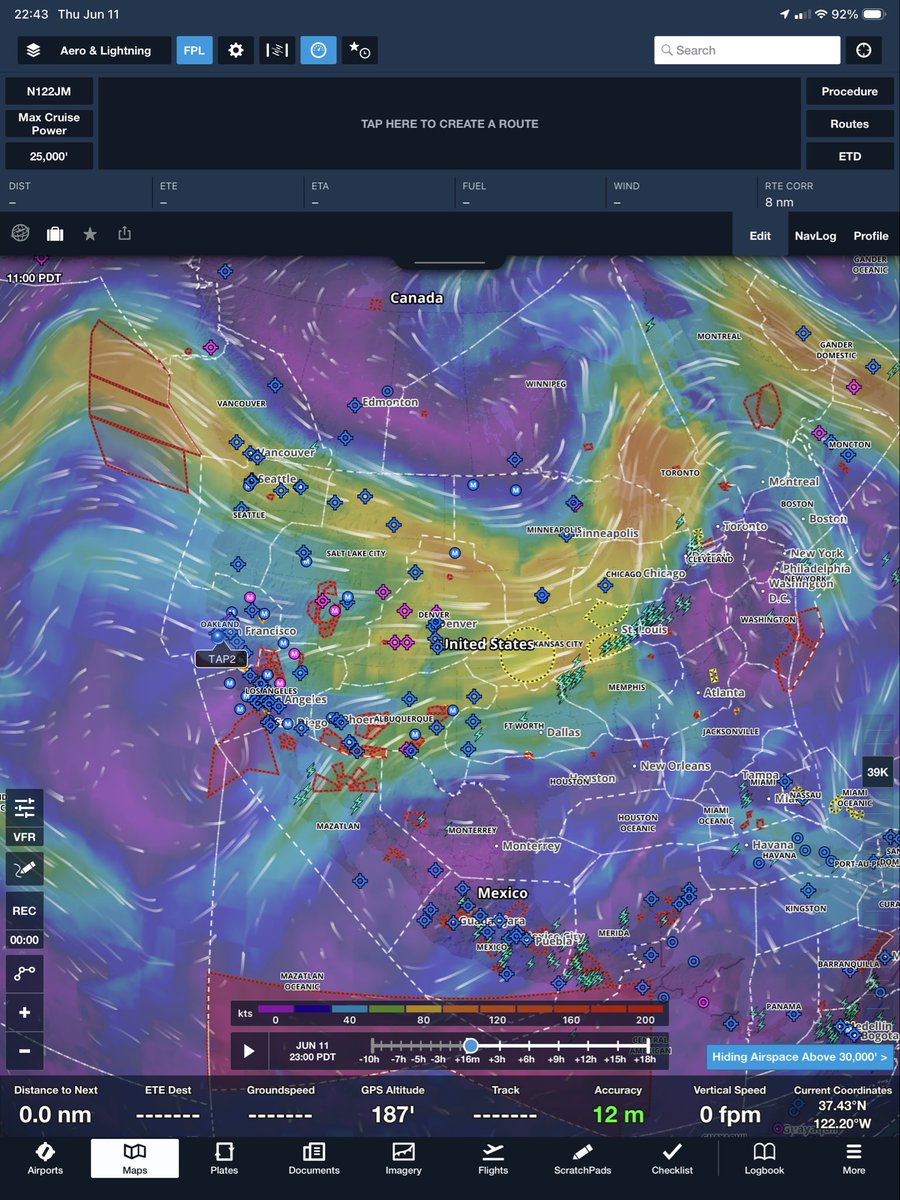Open map settings gear

tap(236, 50)
